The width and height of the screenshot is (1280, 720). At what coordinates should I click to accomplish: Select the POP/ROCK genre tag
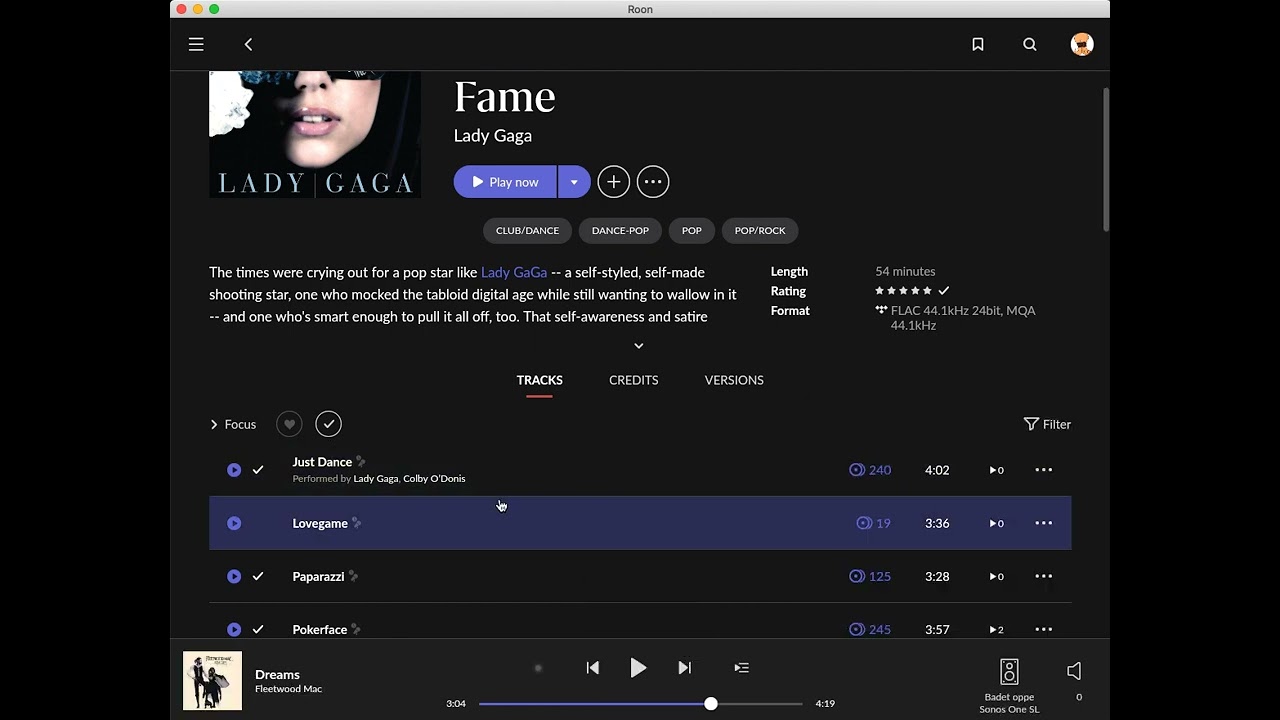point(760,231)
